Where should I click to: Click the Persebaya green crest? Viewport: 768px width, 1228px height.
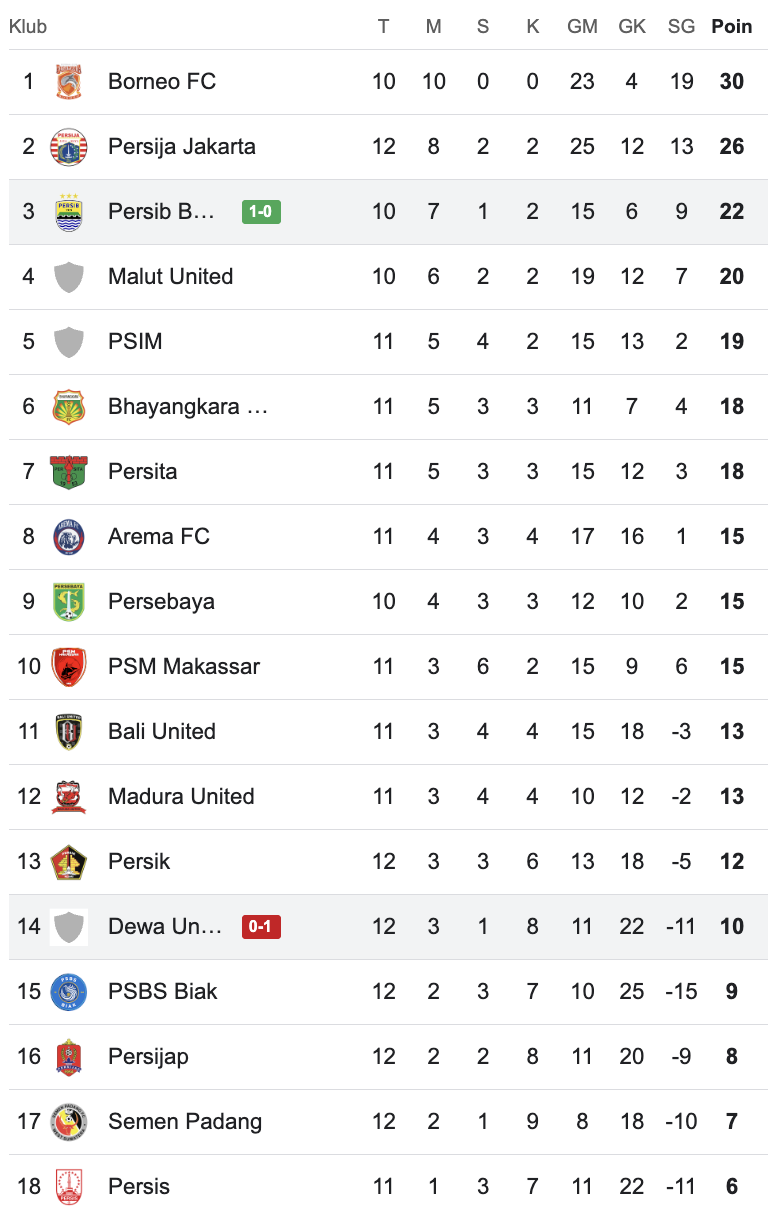[69, 601]
